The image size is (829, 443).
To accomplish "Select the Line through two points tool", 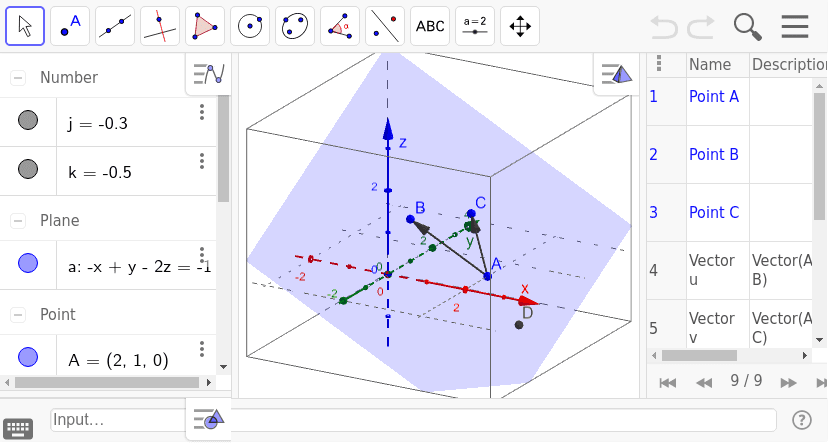I will (x=115, y=26).
